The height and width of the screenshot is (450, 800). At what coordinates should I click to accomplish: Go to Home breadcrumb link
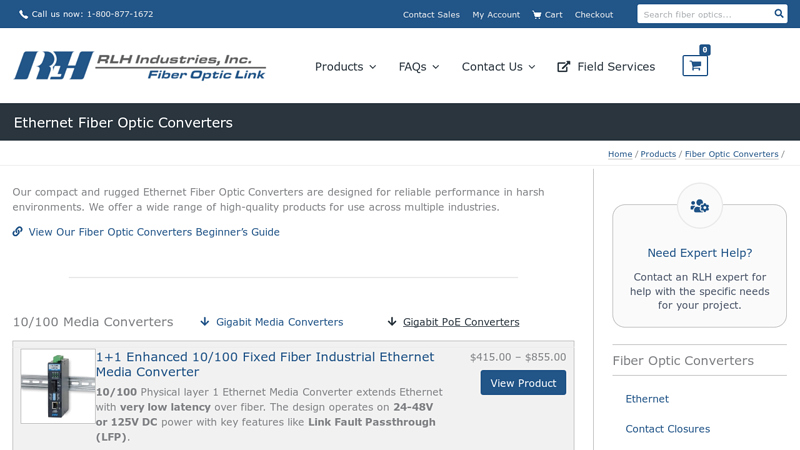(x=620, y=154)
